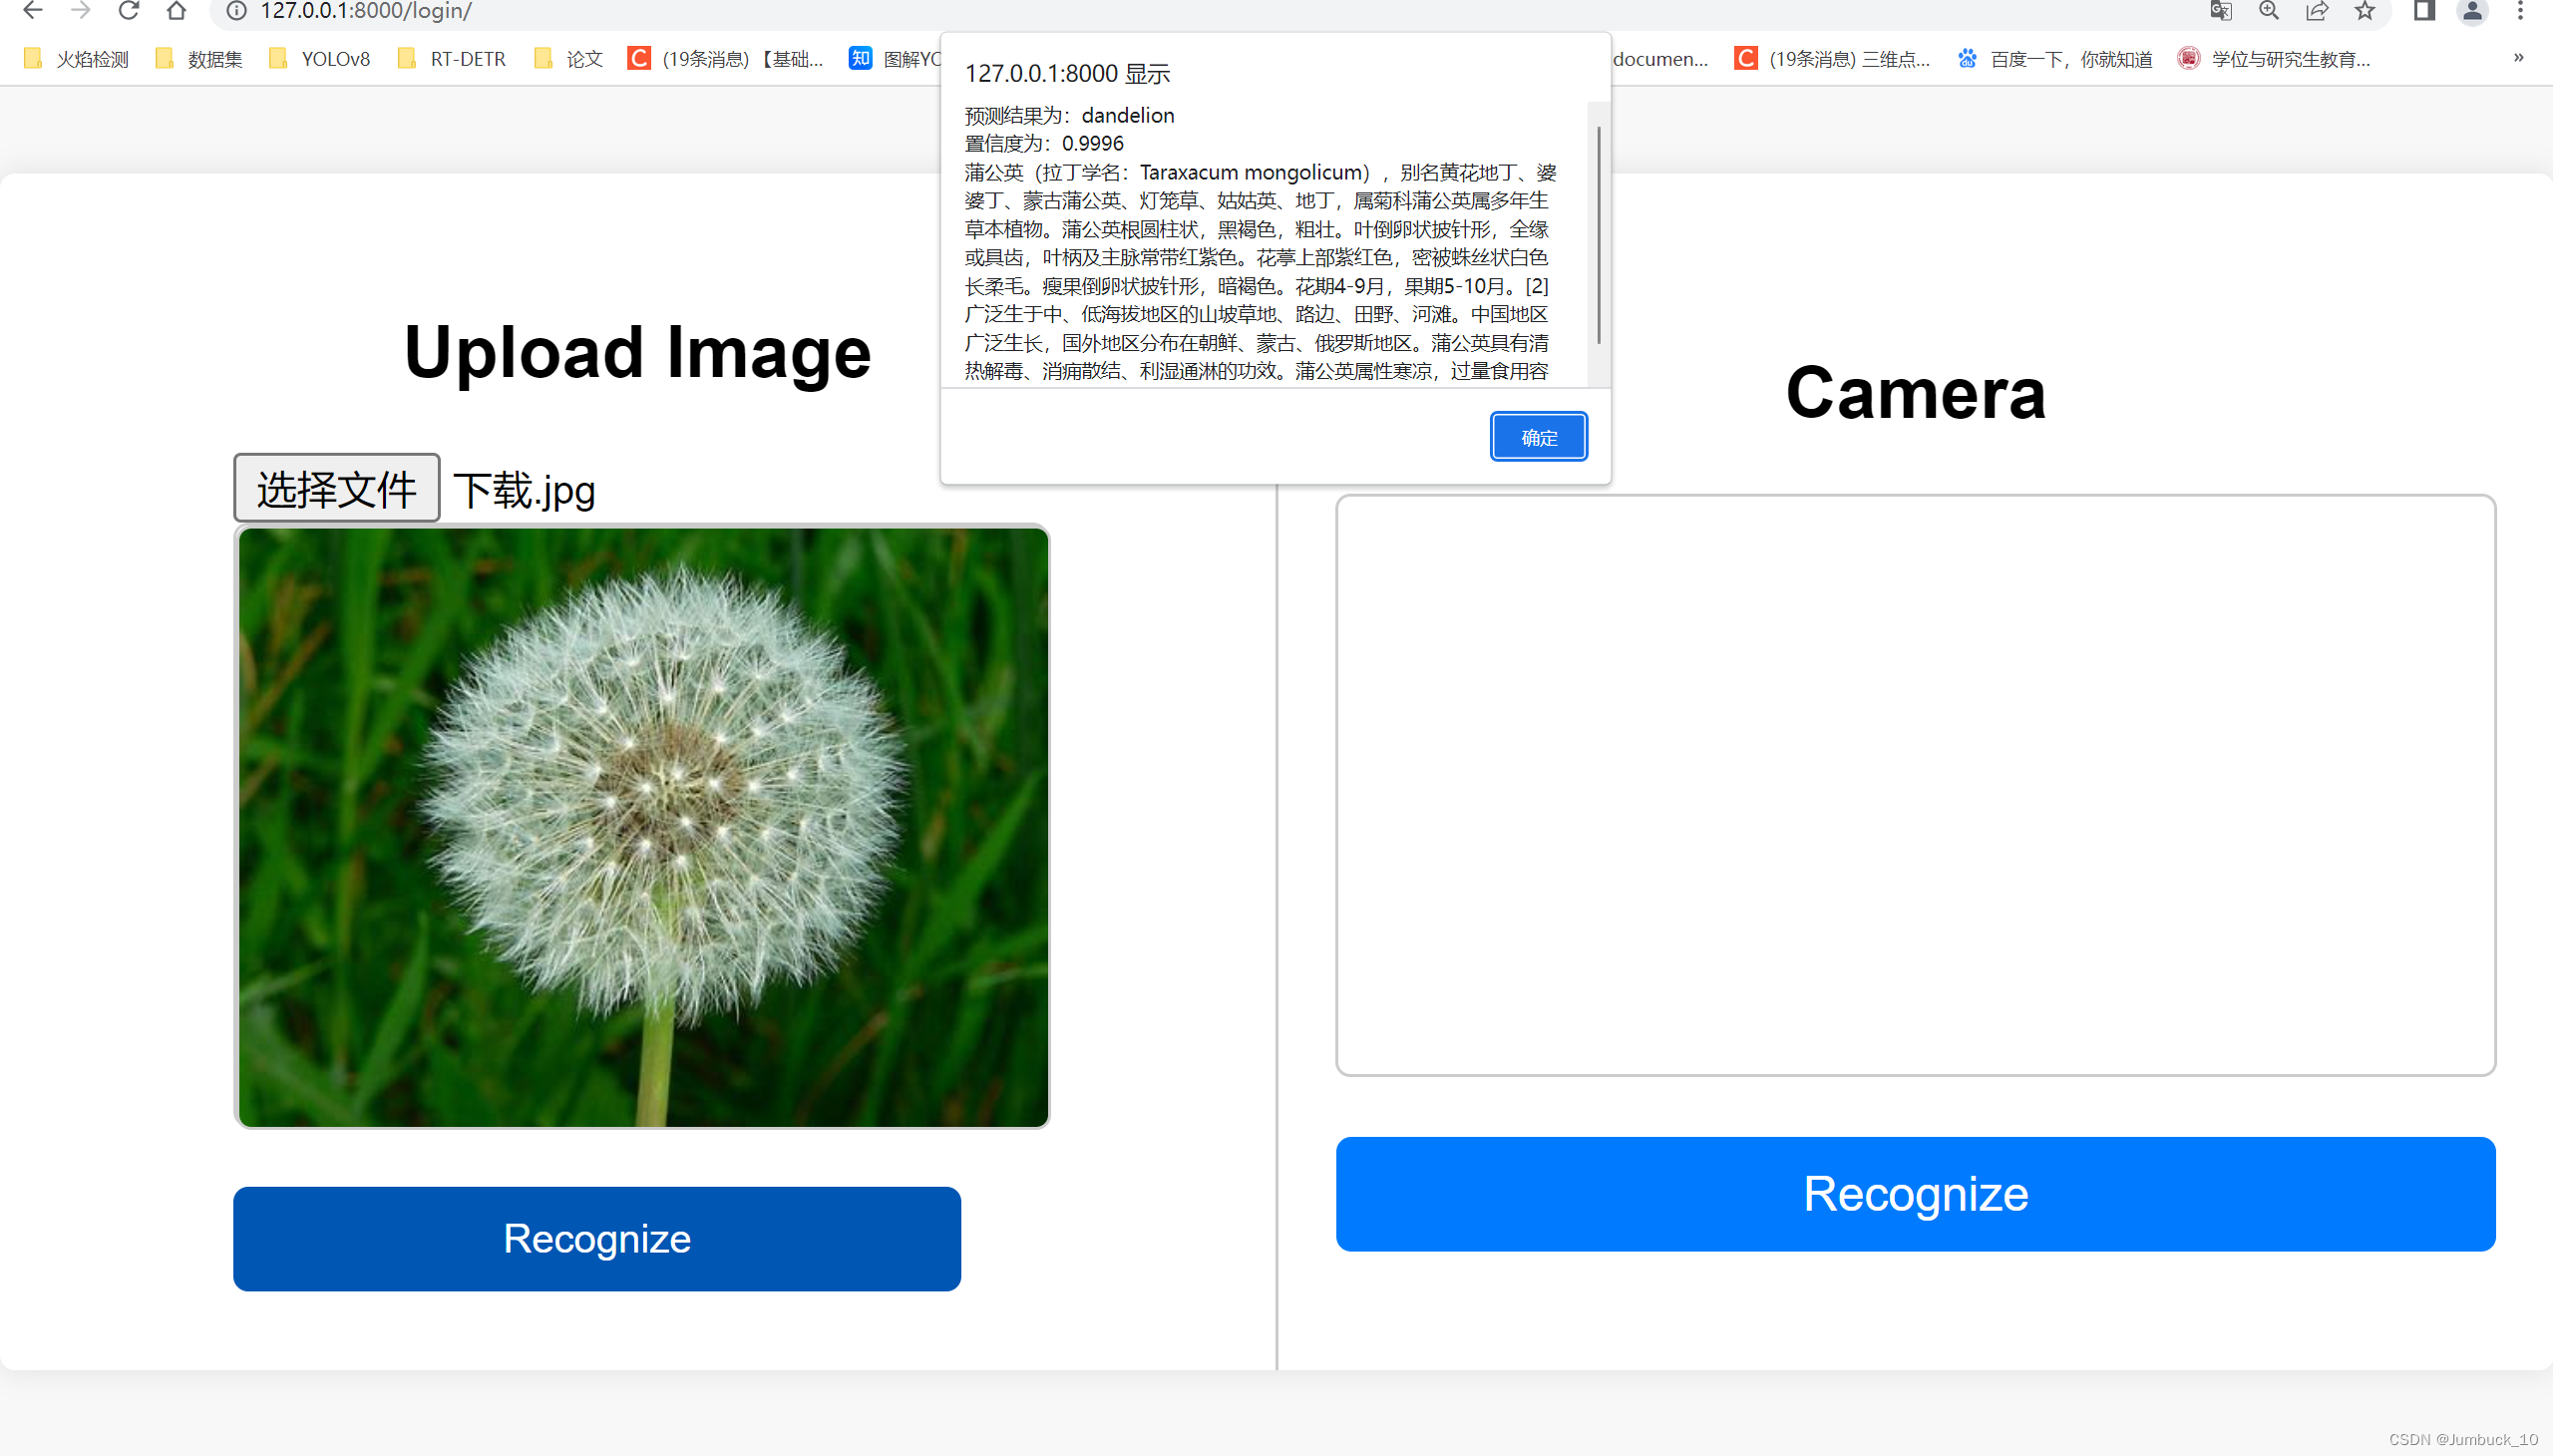The height and width of the screenshot is (1456, 2553).
Task: Click Recognize under Camera
Action: point(1916,1194)
